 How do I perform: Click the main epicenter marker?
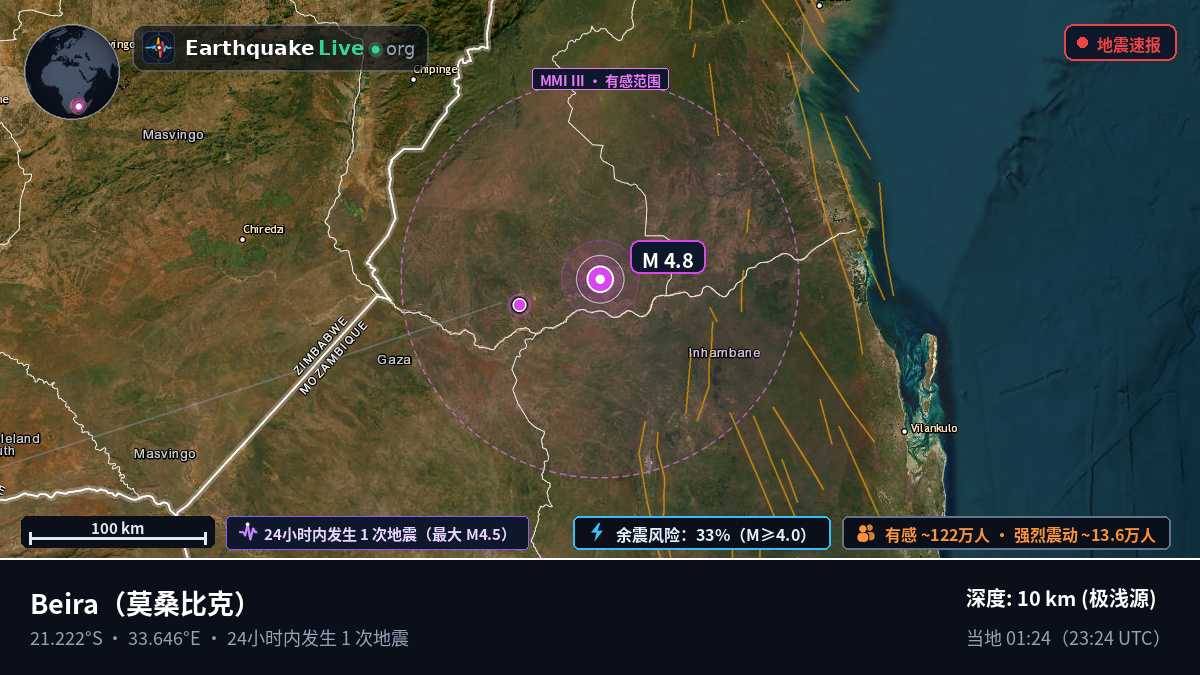(600, 280)
